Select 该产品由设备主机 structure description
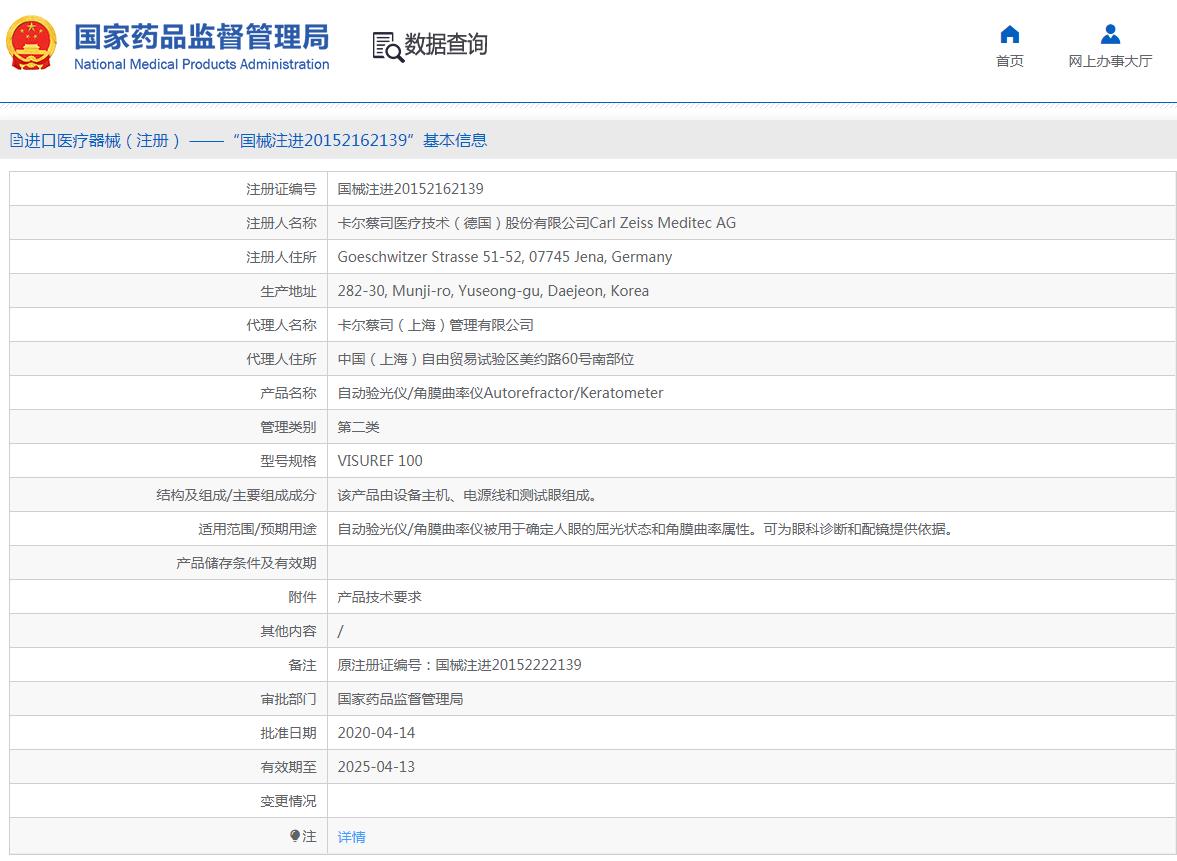1177x861 pixels. coord(467,495)
